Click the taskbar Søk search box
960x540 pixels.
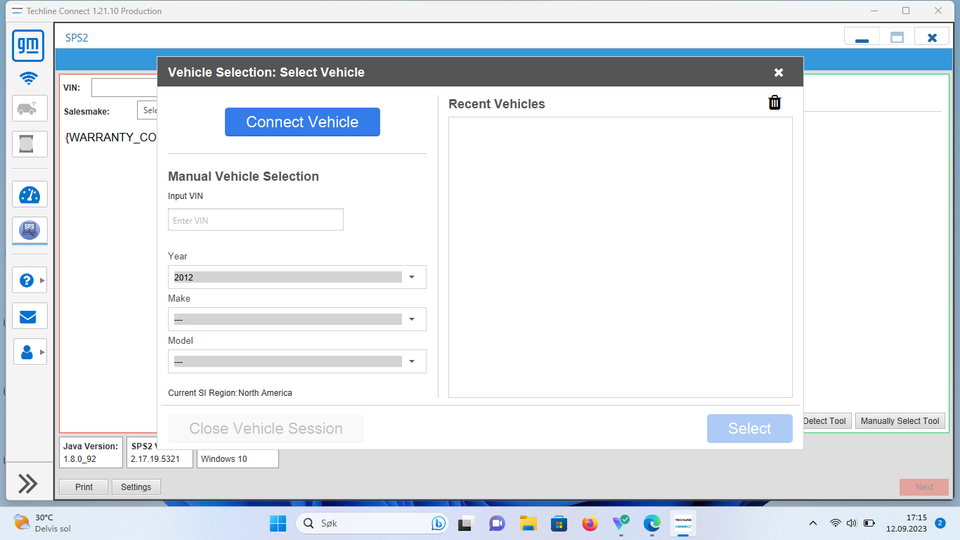[372, 523]
